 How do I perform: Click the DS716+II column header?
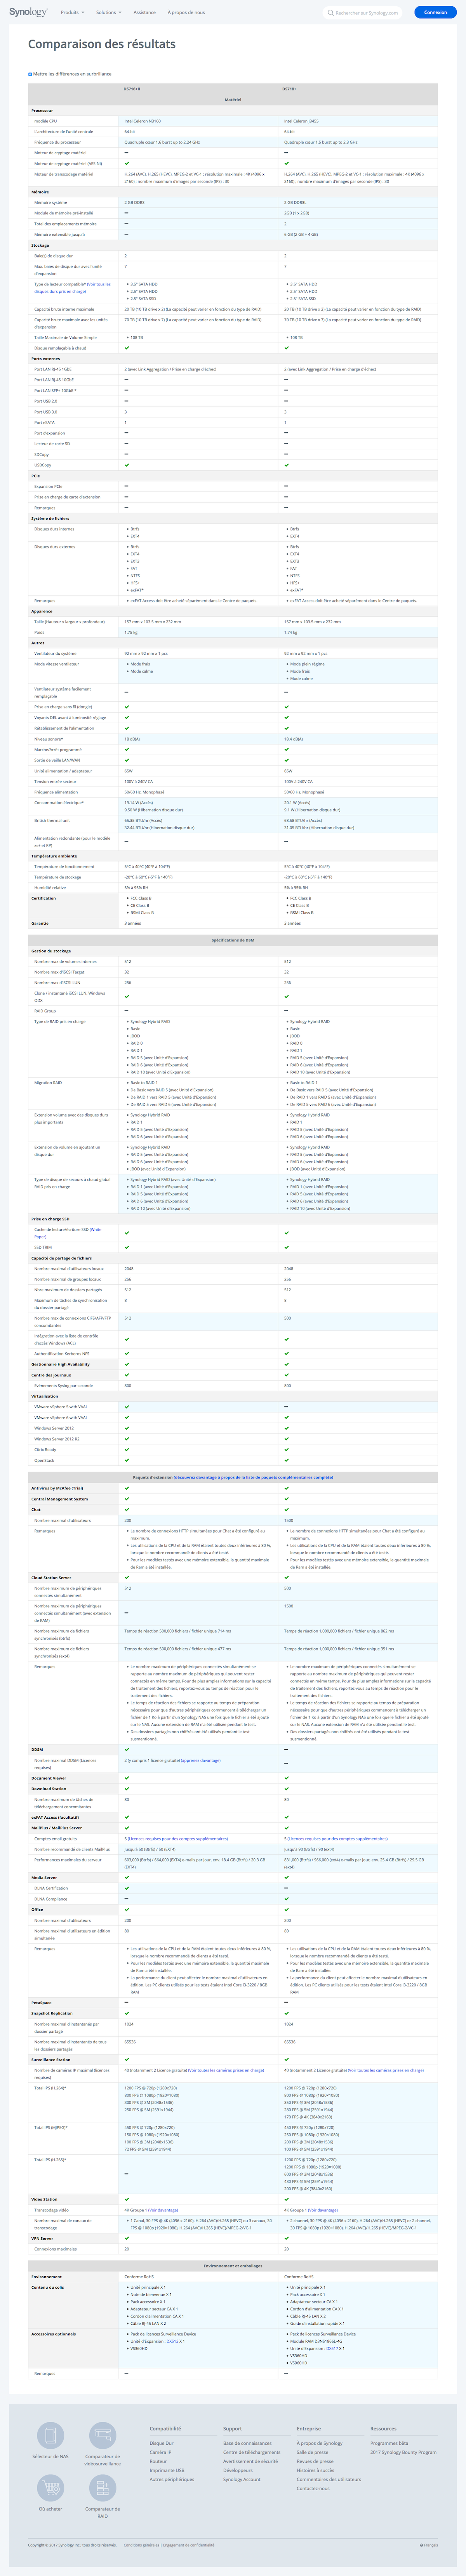(x=132, y=89)
